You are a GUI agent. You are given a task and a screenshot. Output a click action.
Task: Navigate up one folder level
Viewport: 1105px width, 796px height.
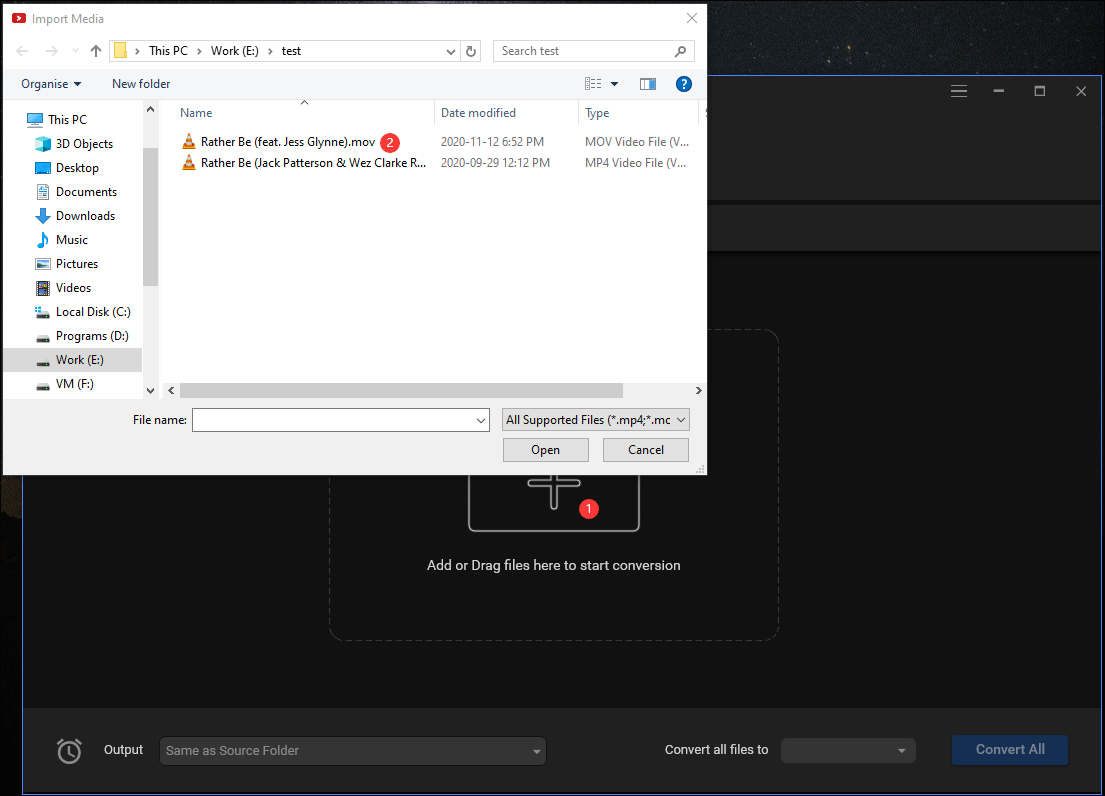pyautogui.click(x=96, y=51)
